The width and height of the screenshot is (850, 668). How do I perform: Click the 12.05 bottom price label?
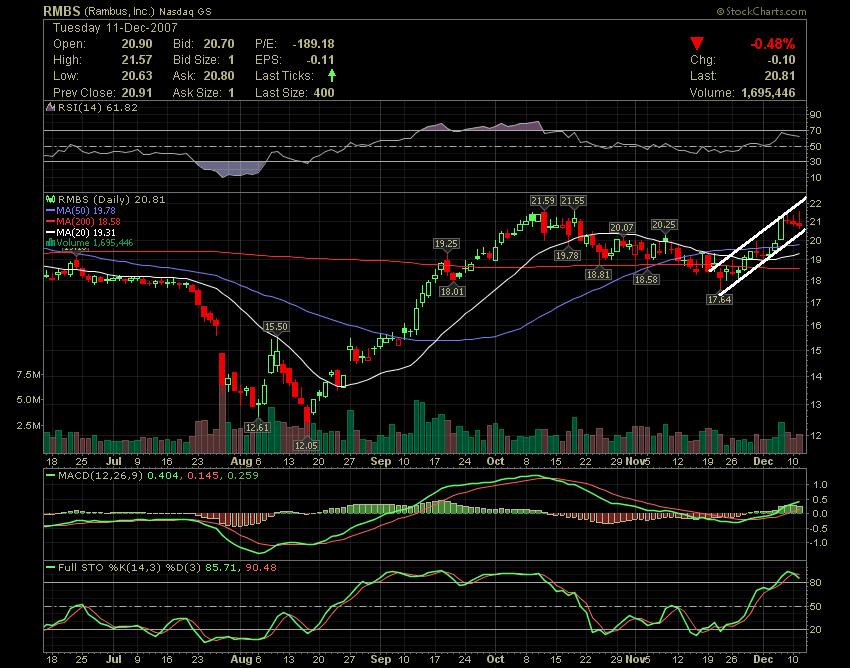pyautogui.click(x=306, y=445)
